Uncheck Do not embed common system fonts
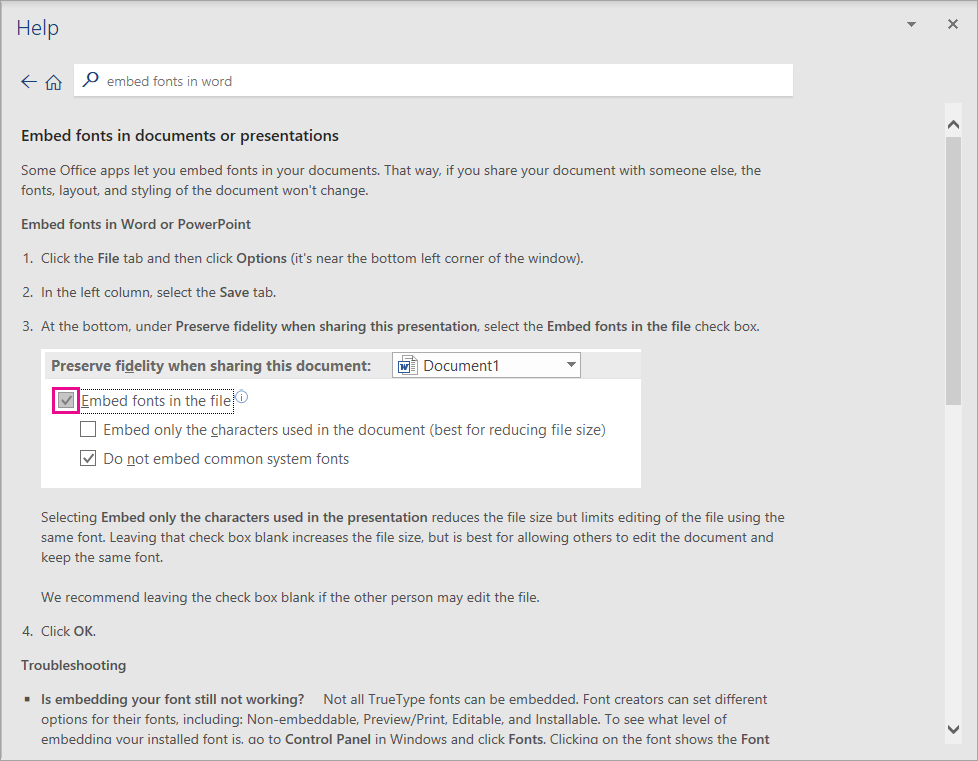 coord(88,458)
